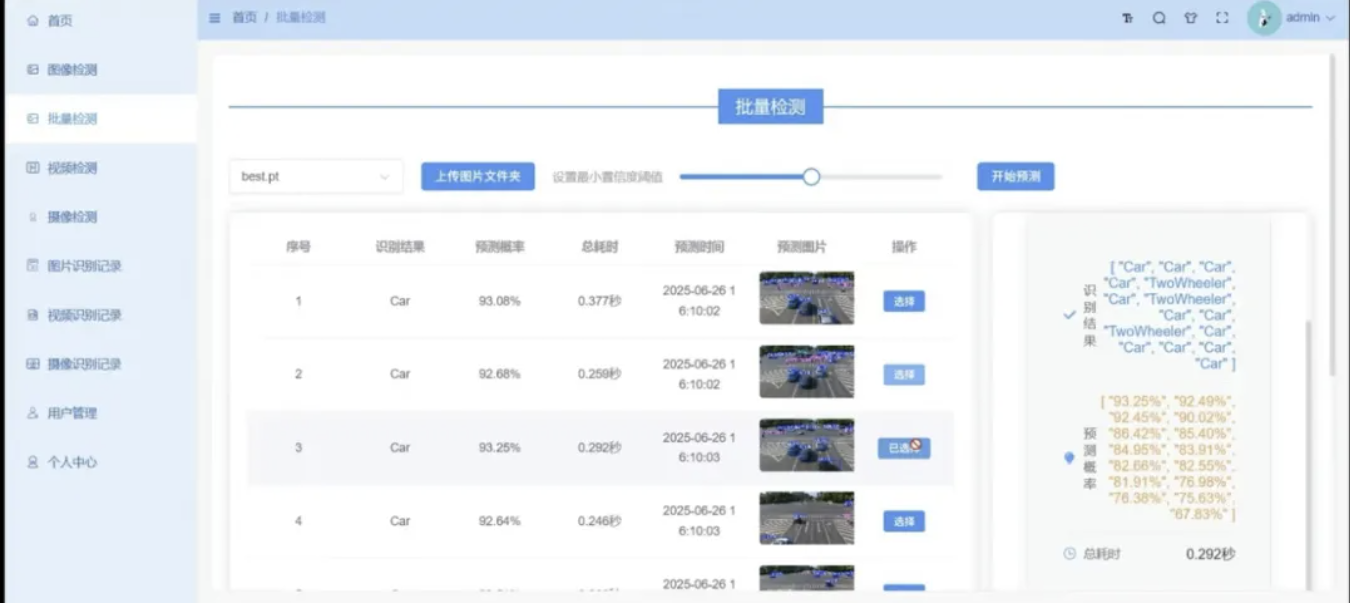The image size is (1350, 610).
Task: Click 选择 button in row 1
Action: click(x=904, y=301)
